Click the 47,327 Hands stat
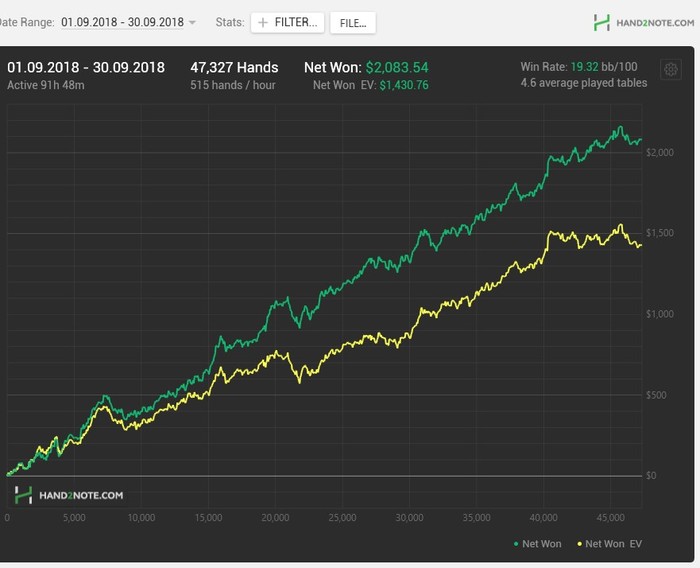Screen dimensions: 700x568 coord(236,68)
